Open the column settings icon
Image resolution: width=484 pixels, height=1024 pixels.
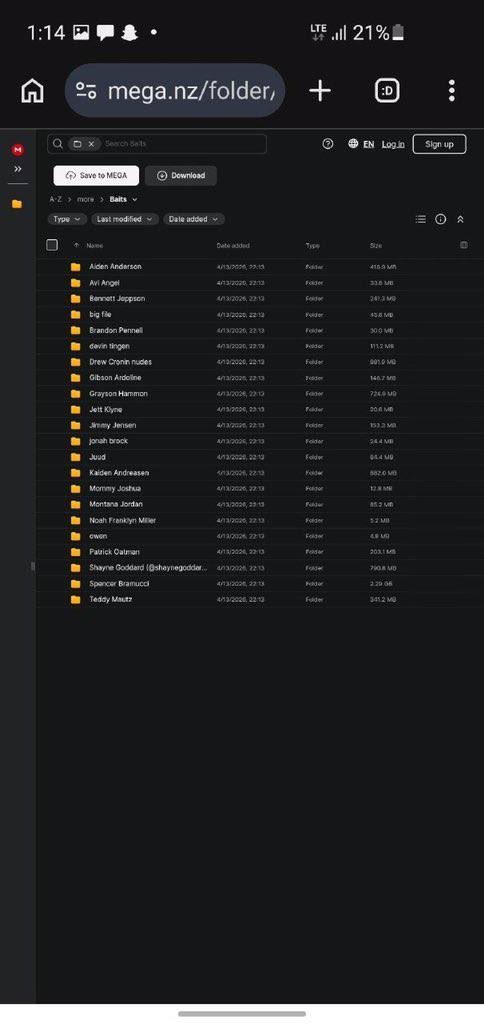(x=464, y=245)
